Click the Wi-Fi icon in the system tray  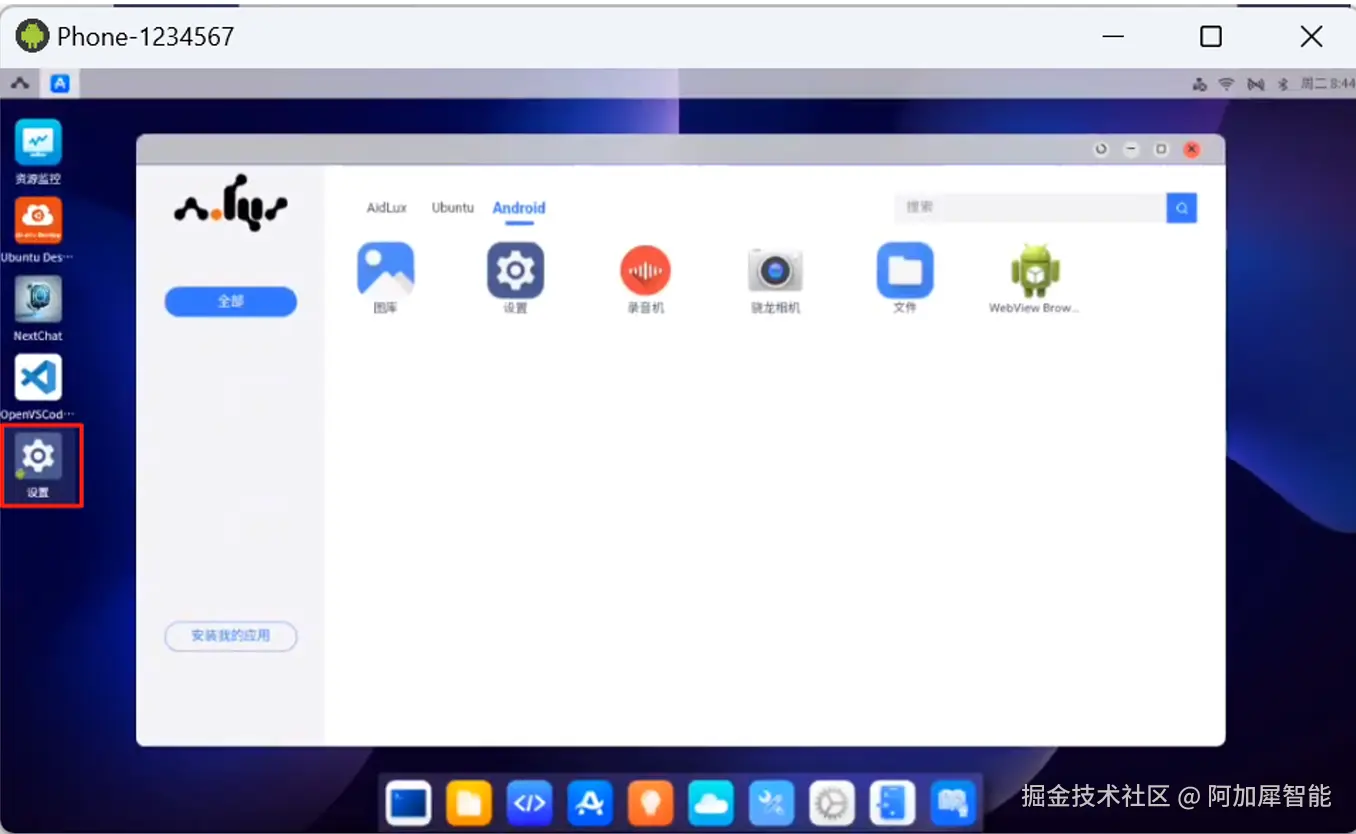tap(1226, 85)
